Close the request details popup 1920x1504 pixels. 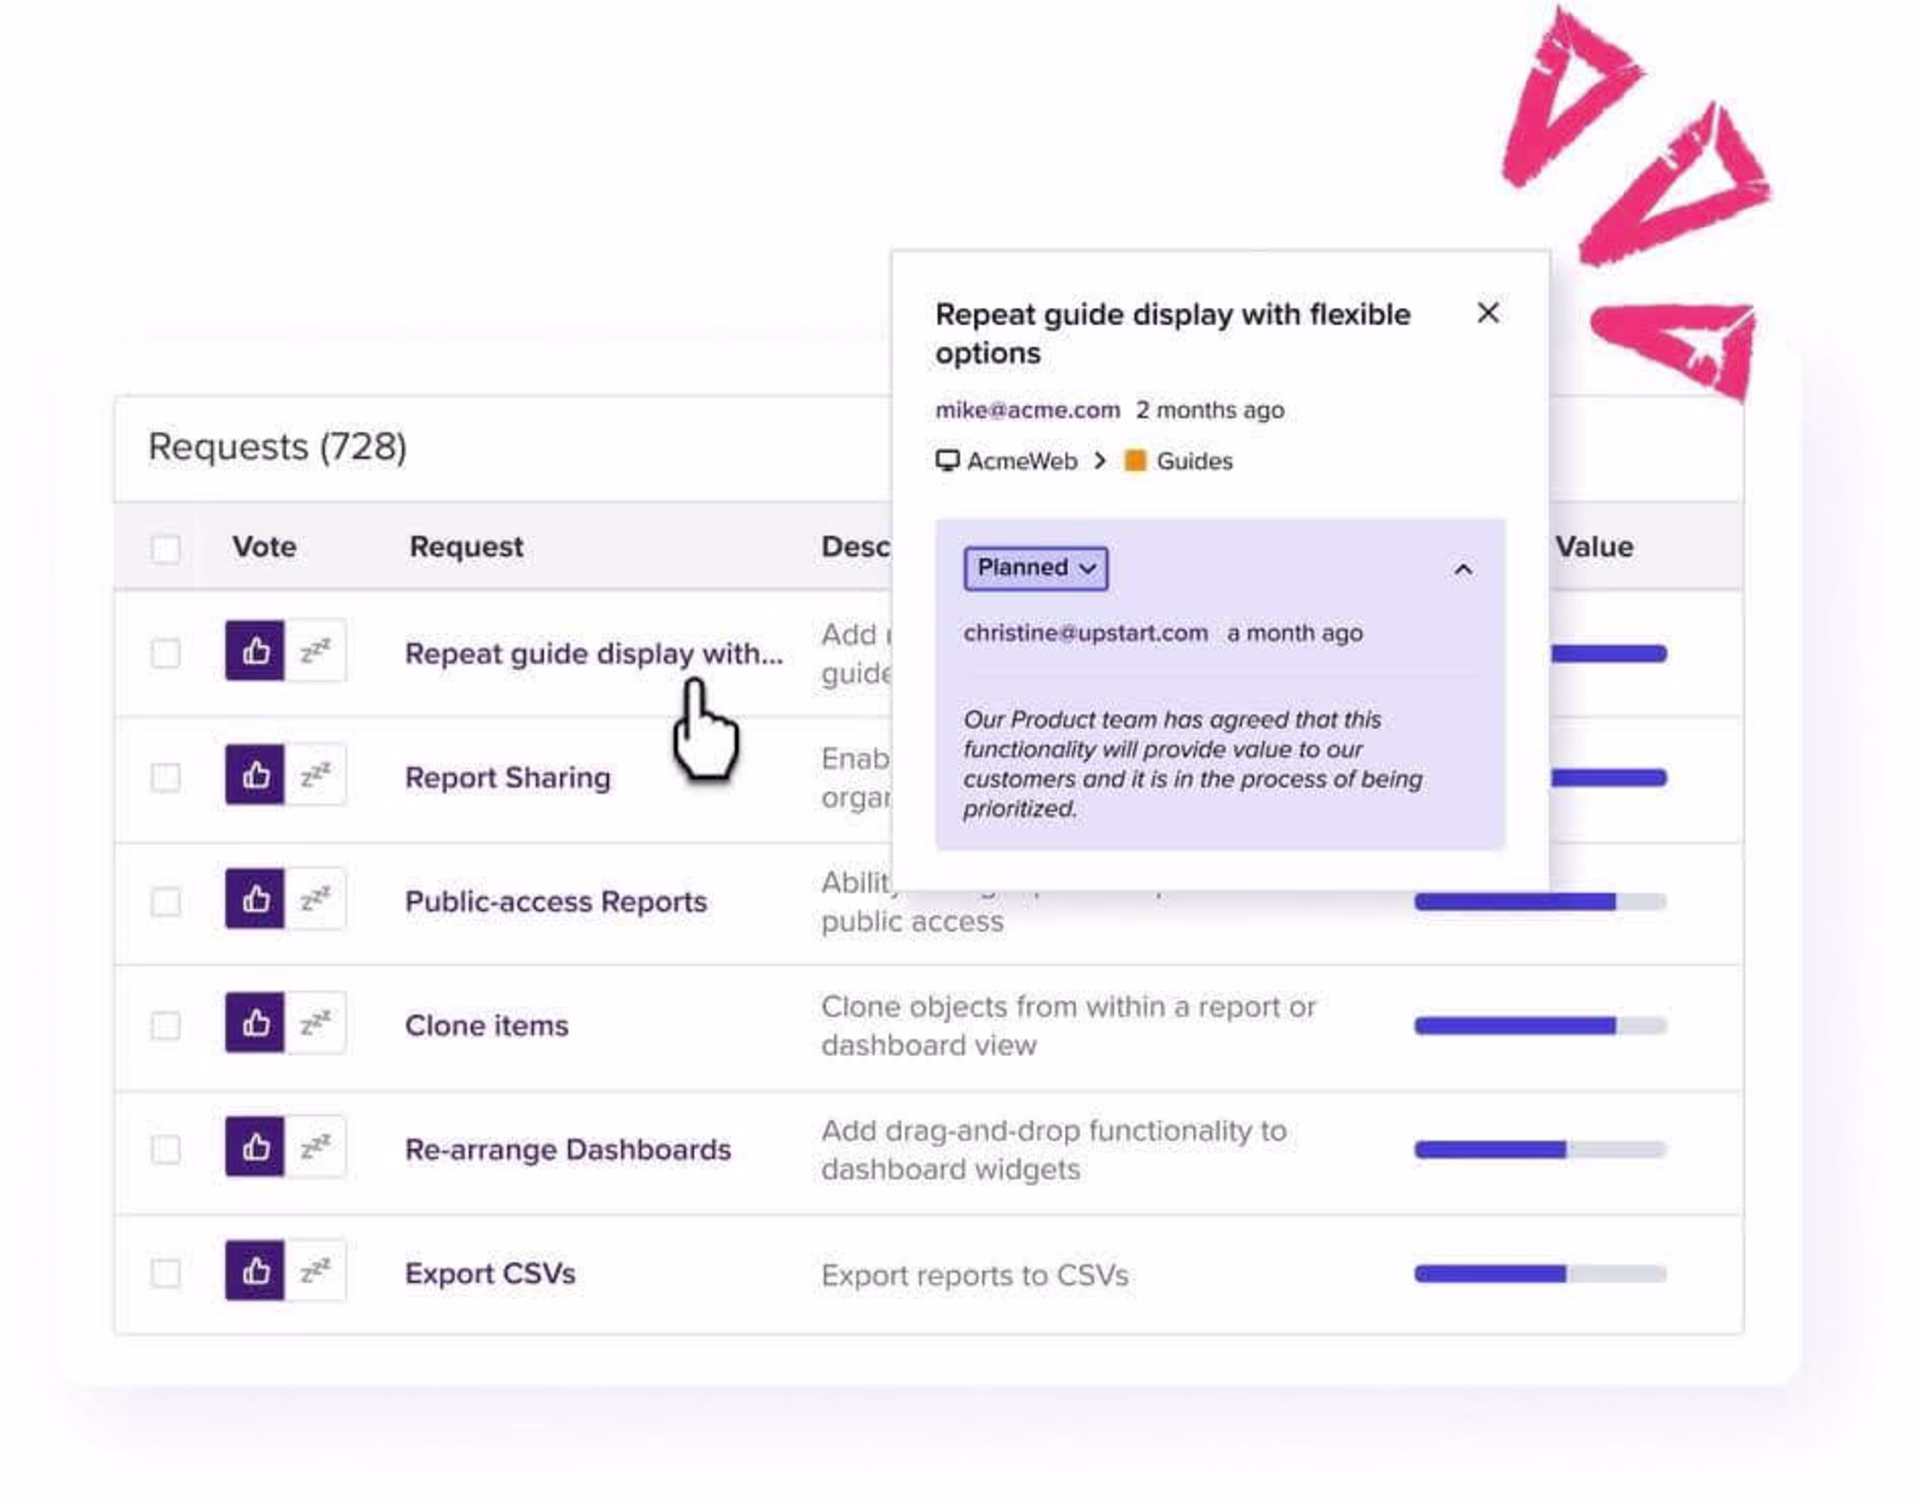point(1487,313)
